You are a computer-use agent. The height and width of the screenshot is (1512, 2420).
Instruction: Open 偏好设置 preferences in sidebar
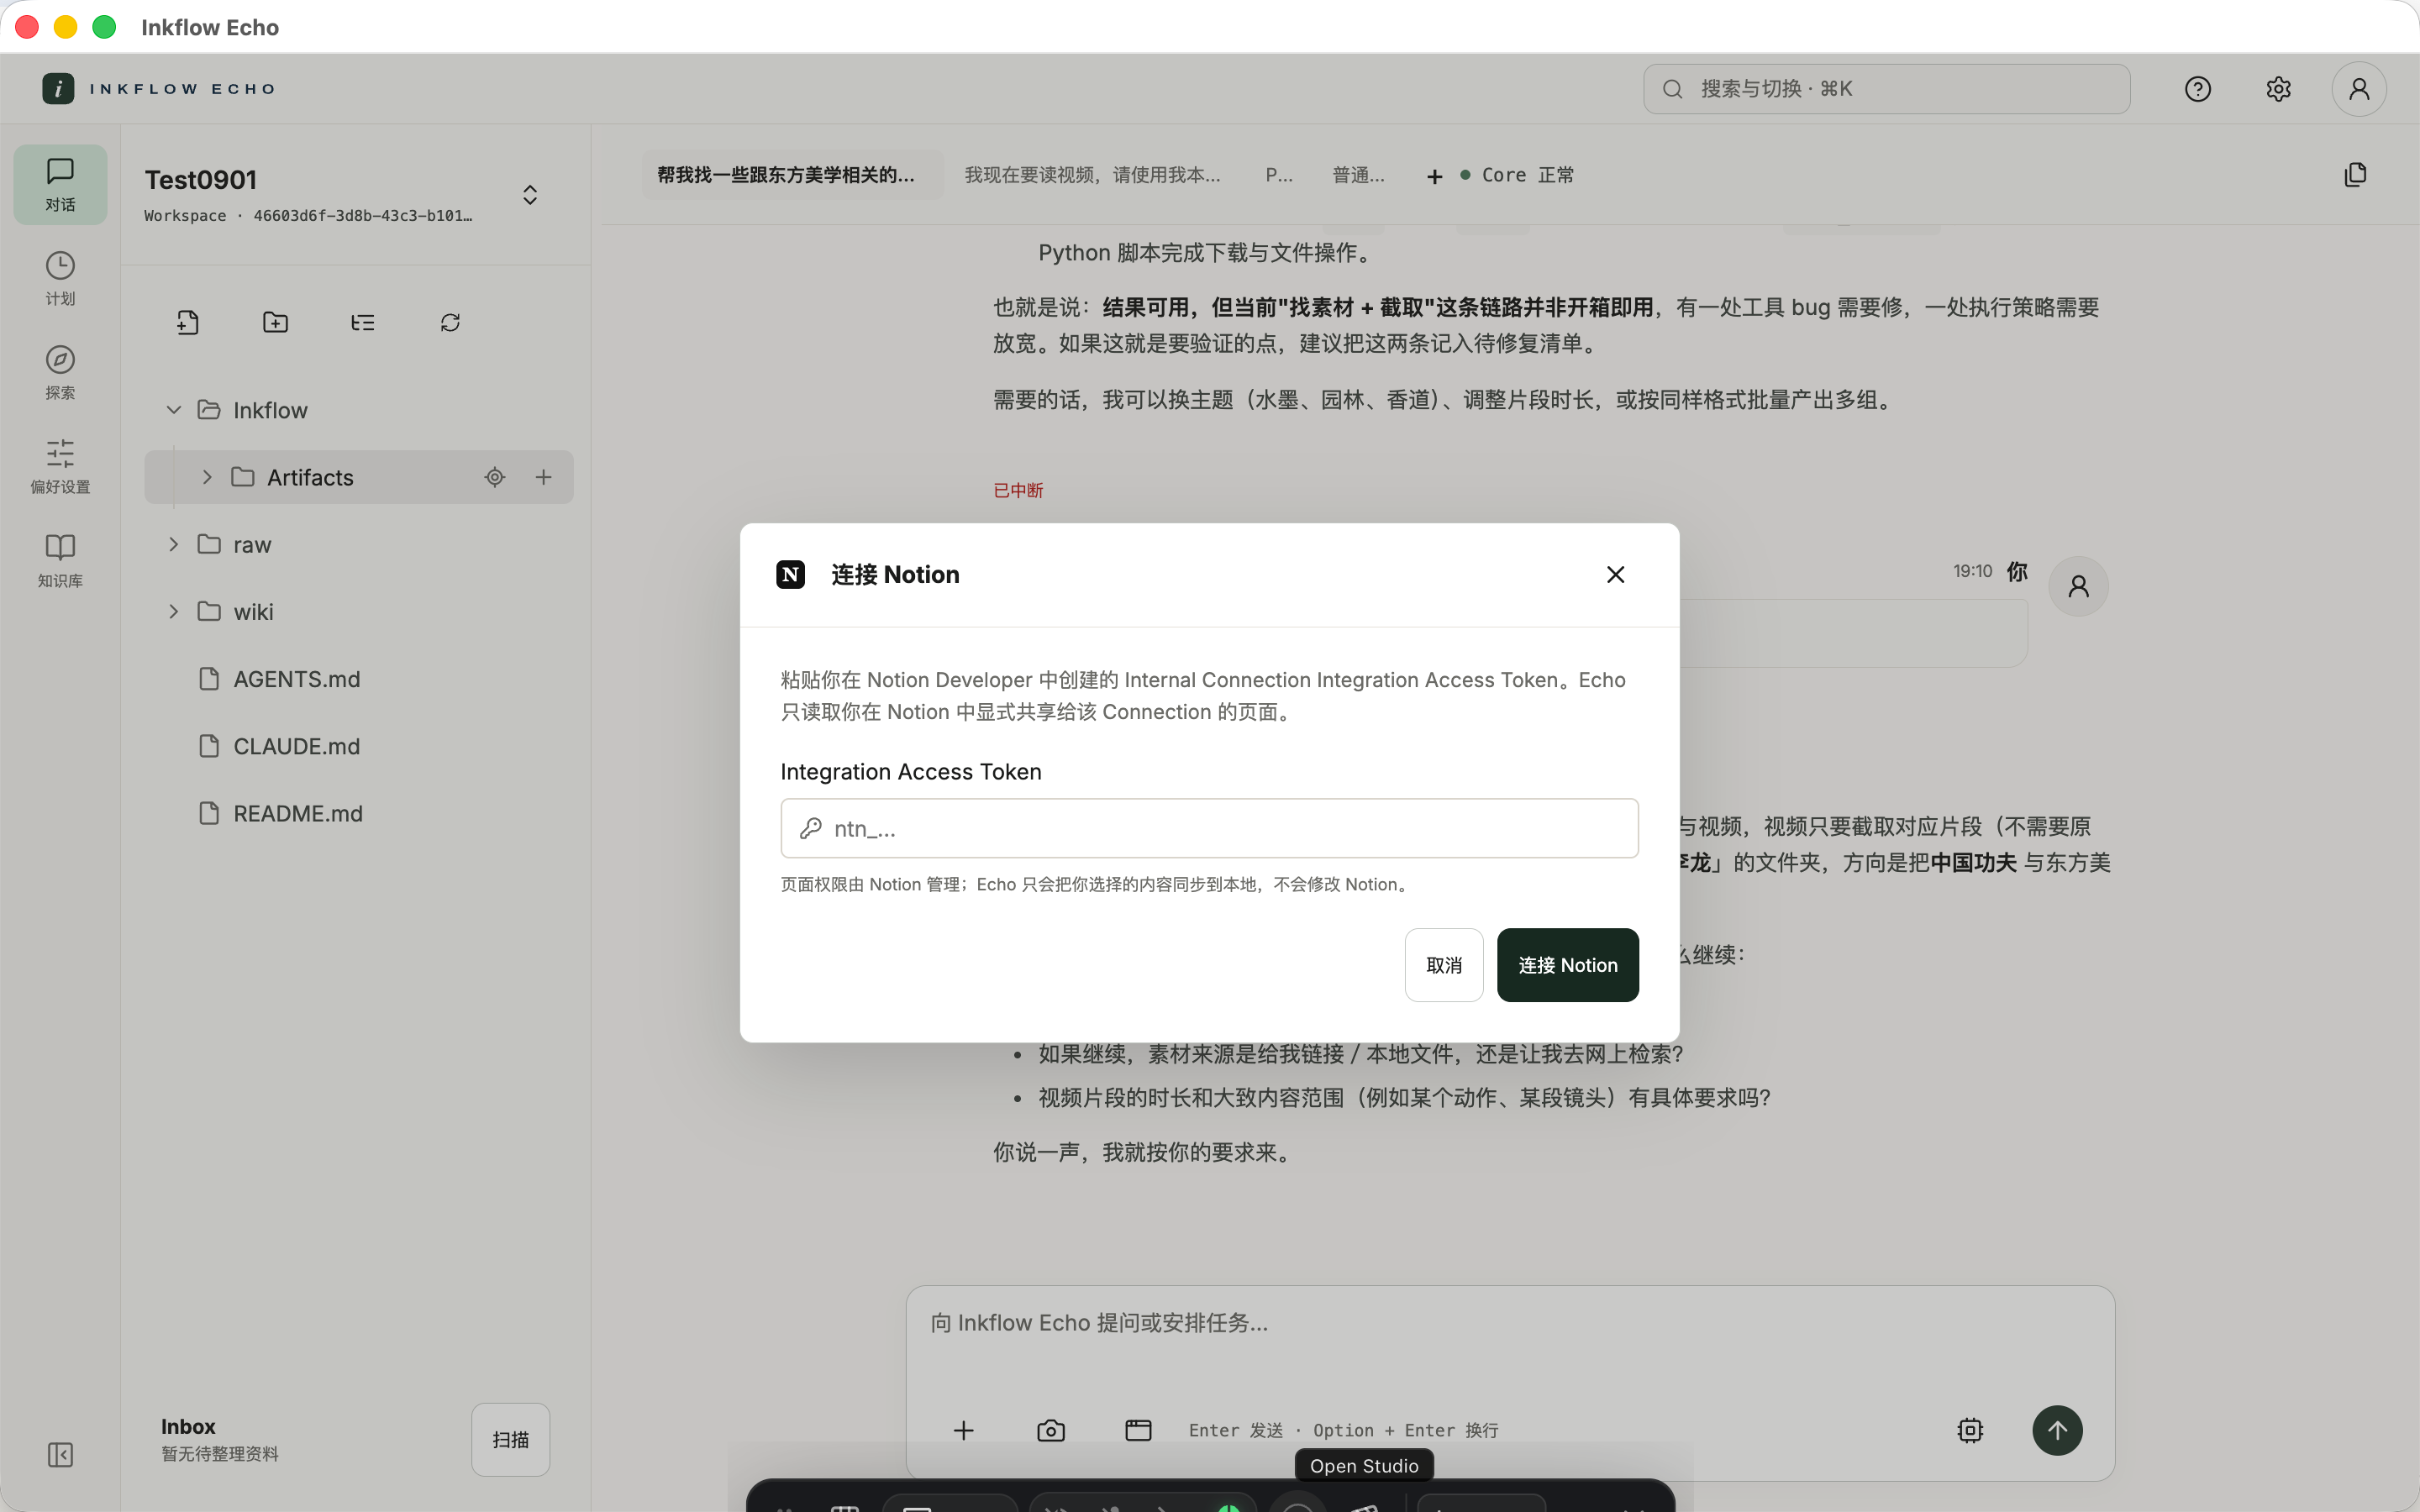pyautogui.click(x=60, y=467)
